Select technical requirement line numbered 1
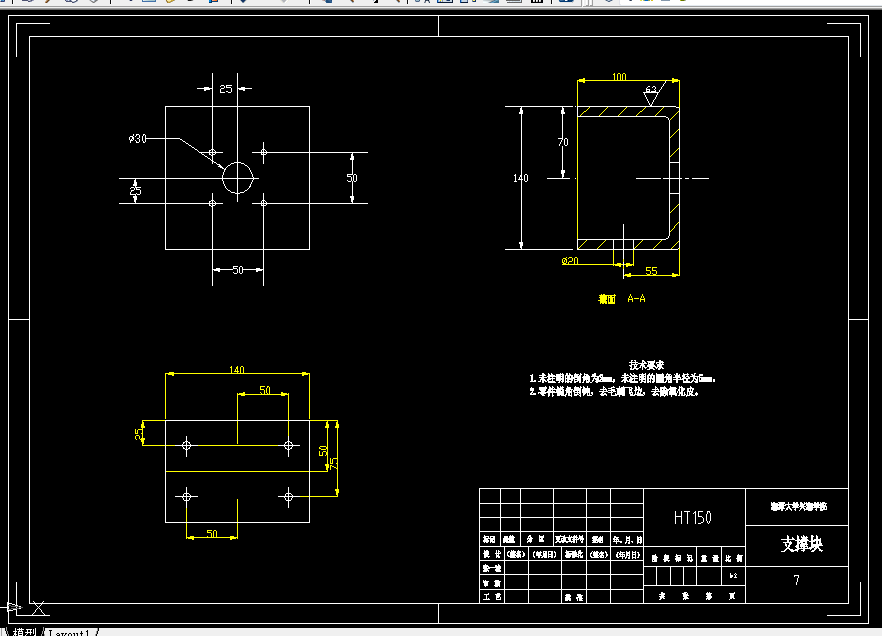Image resolution: width=882 pixels, height=636 pixels. pyautogui.click(x=623, y=378)
